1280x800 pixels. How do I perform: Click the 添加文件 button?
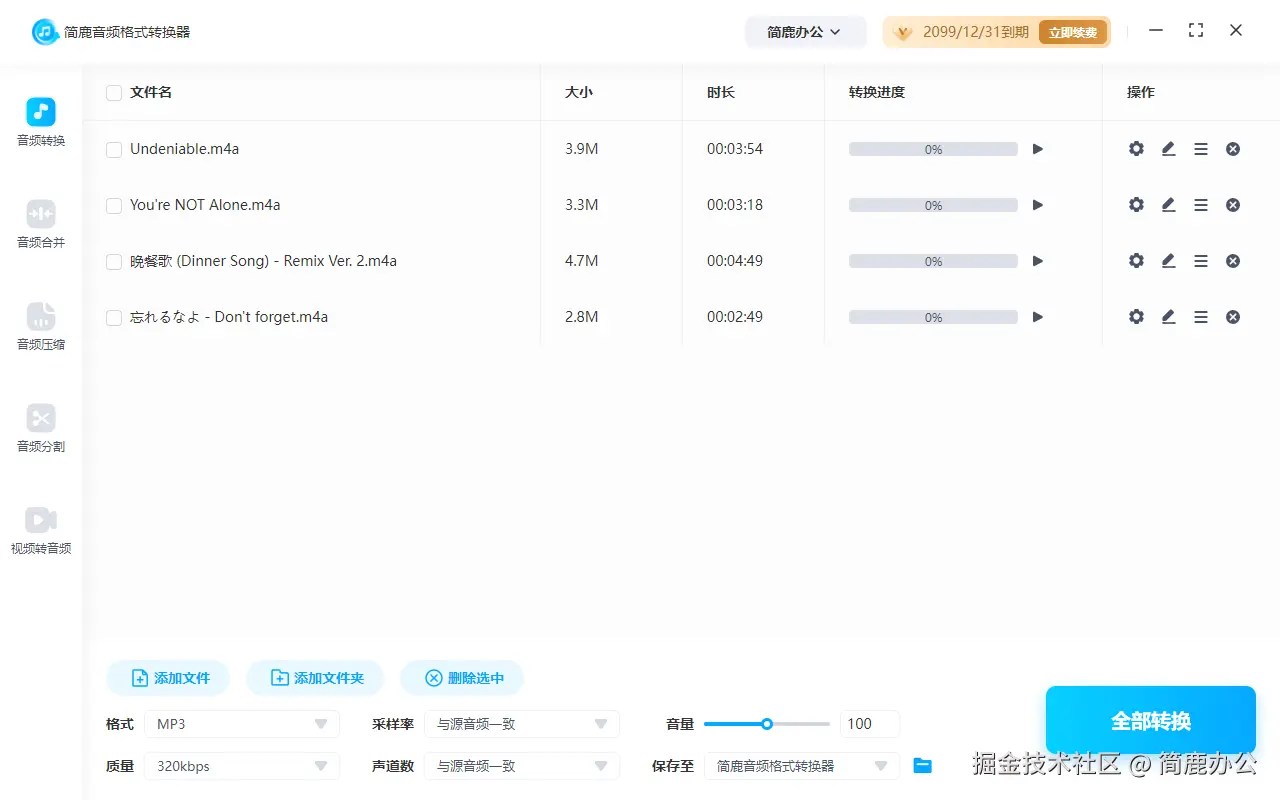(x=168, y=678)
